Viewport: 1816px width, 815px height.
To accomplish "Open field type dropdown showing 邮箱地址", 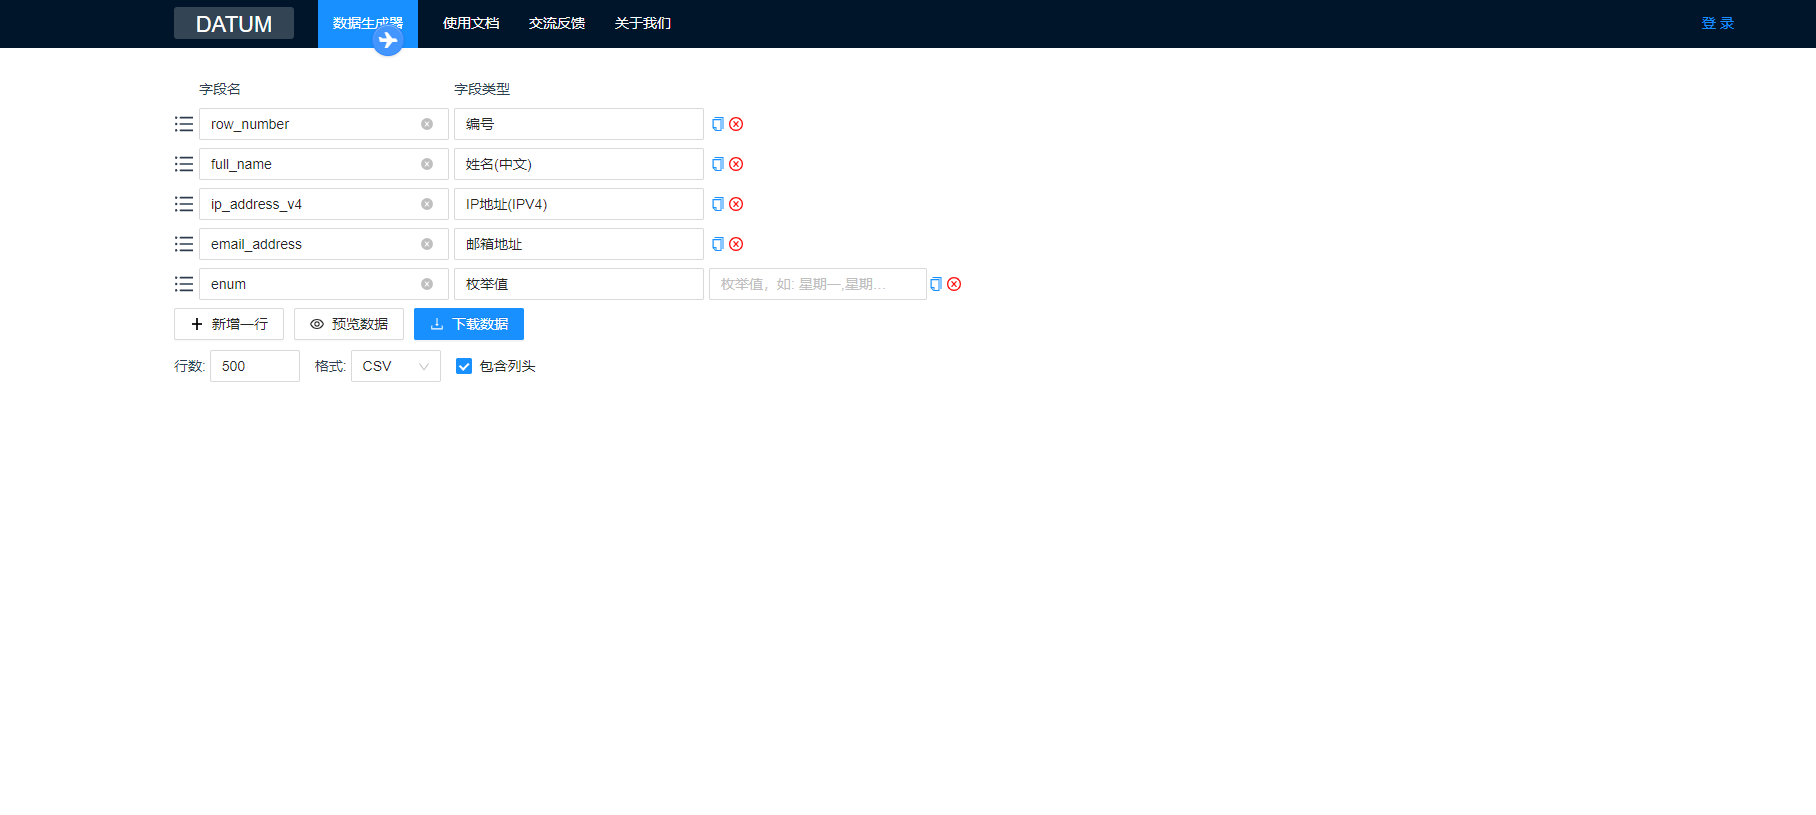I will point(579,244).
